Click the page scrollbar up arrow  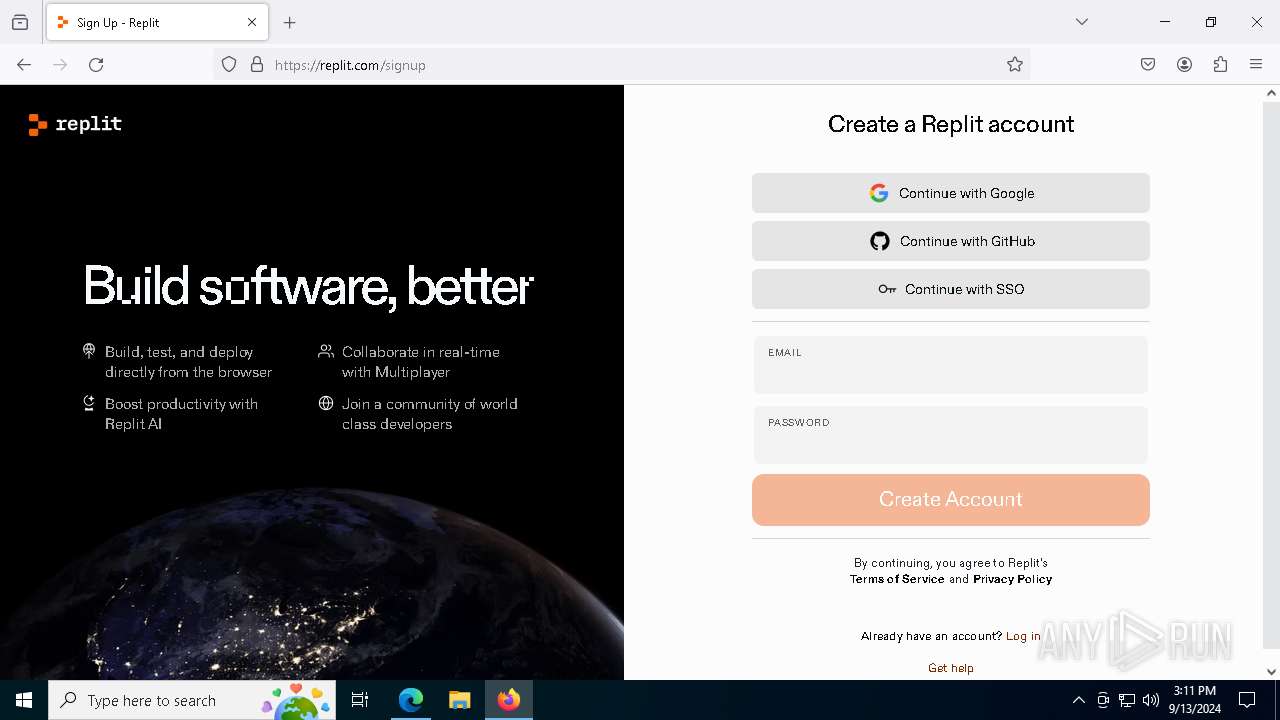point(1271,93)
